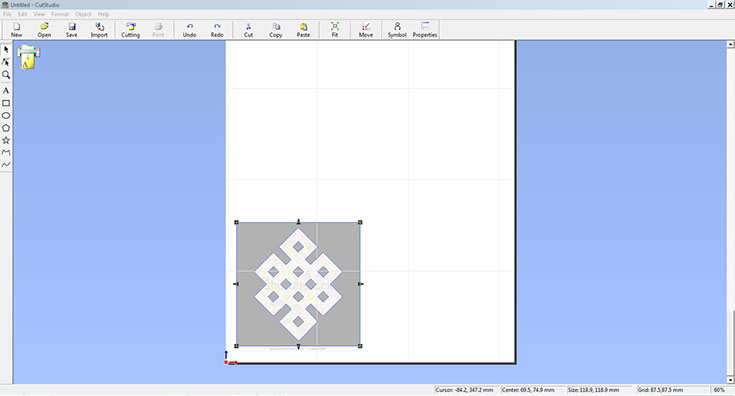Cut the selected object with the Cut icon

(x=248, y=30)
